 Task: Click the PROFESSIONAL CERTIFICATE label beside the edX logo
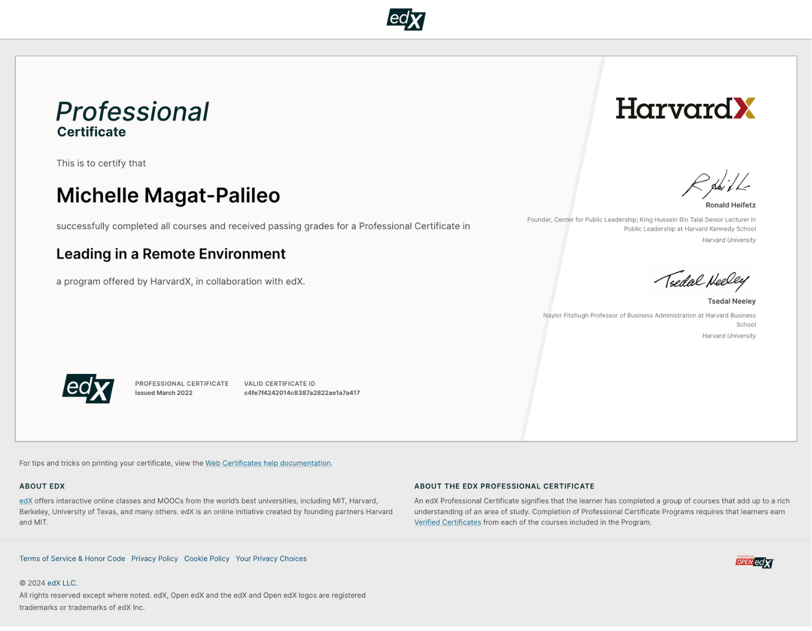(182, 384)
